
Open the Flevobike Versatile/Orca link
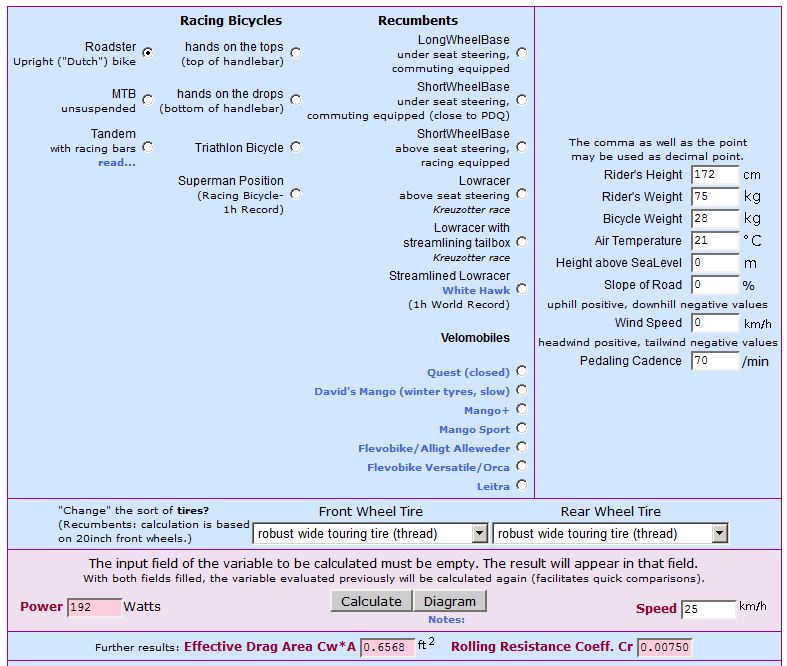(x=438, y=468)
